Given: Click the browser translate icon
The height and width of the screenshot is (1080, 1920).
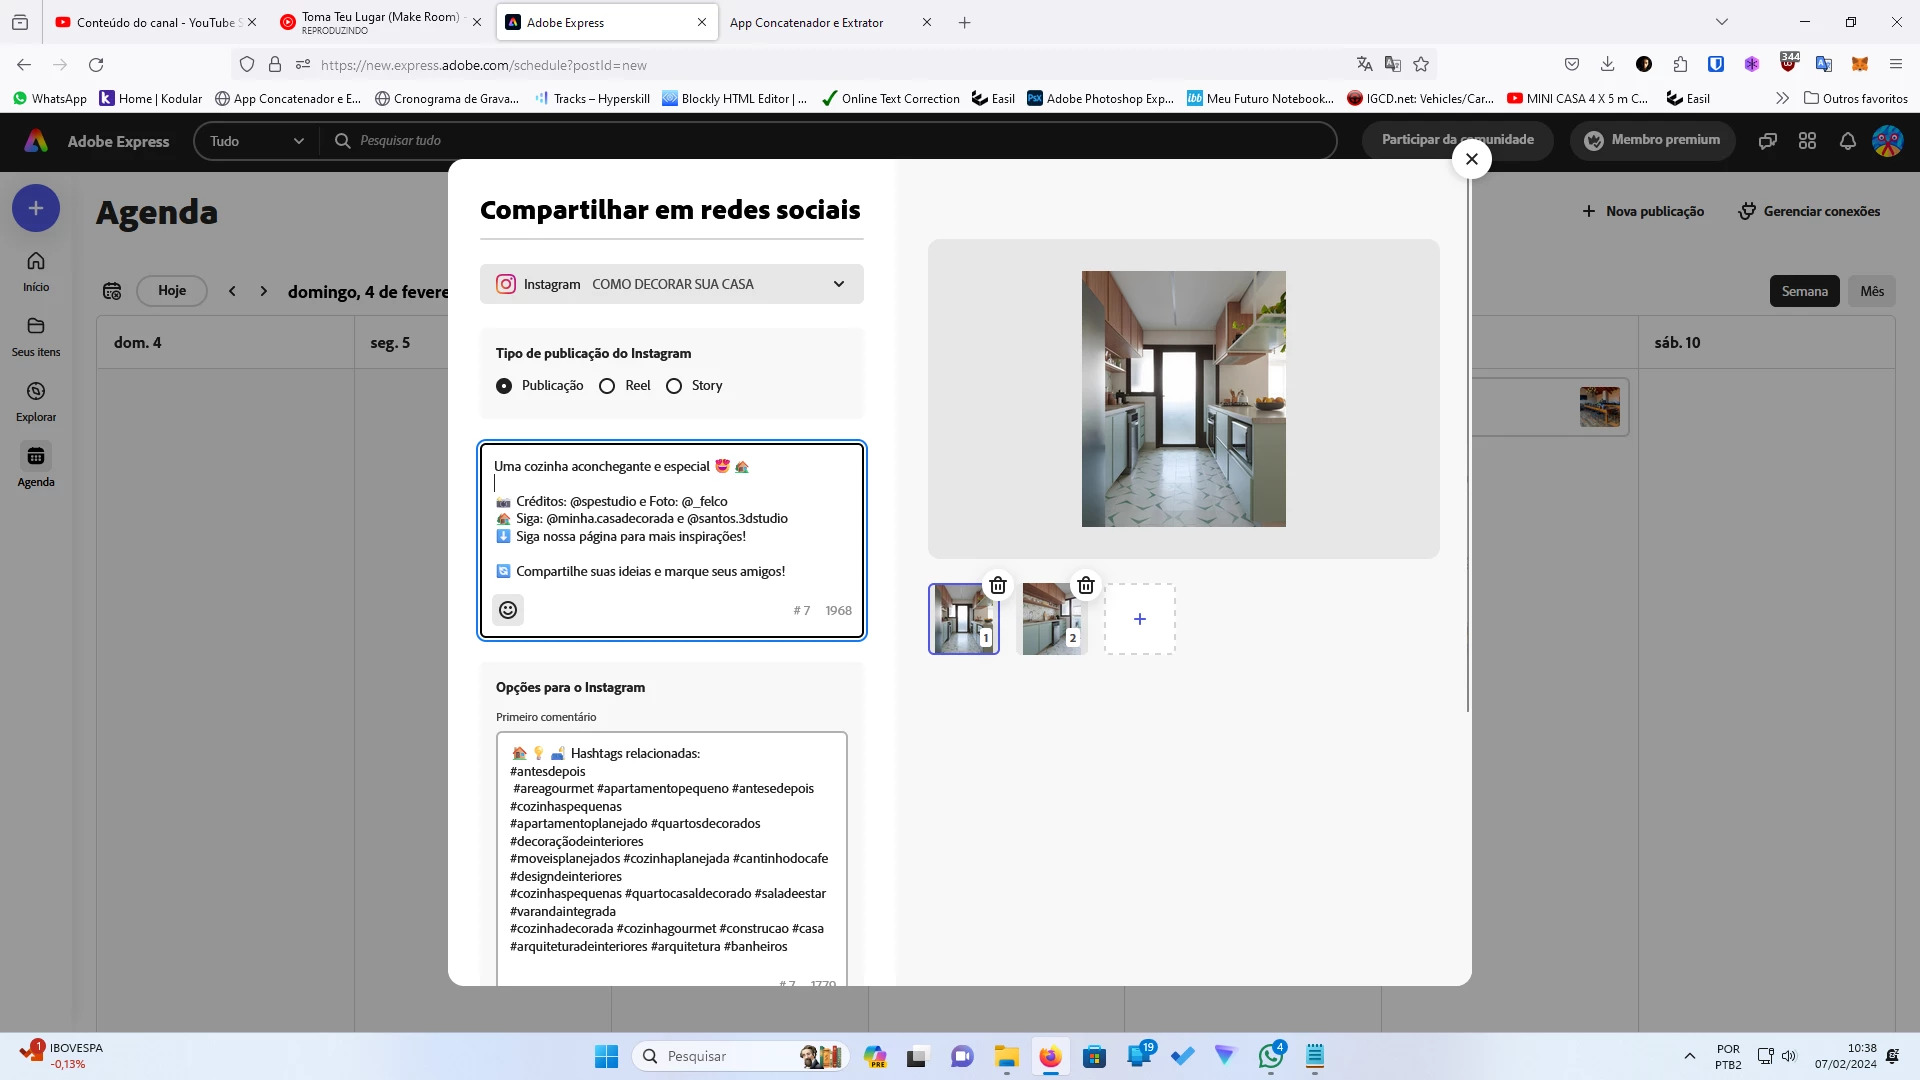Looking at the screenshot, I should coord(1364,65).
